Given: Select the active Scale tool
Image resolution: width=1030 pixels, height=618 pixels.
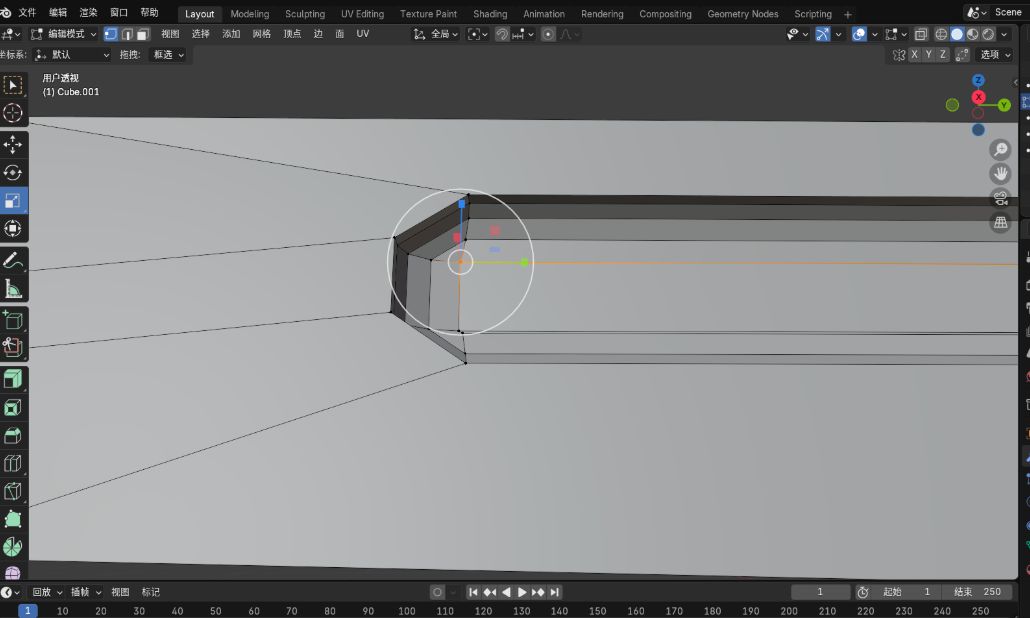Looking at the screenshot, I should [13, 200].
